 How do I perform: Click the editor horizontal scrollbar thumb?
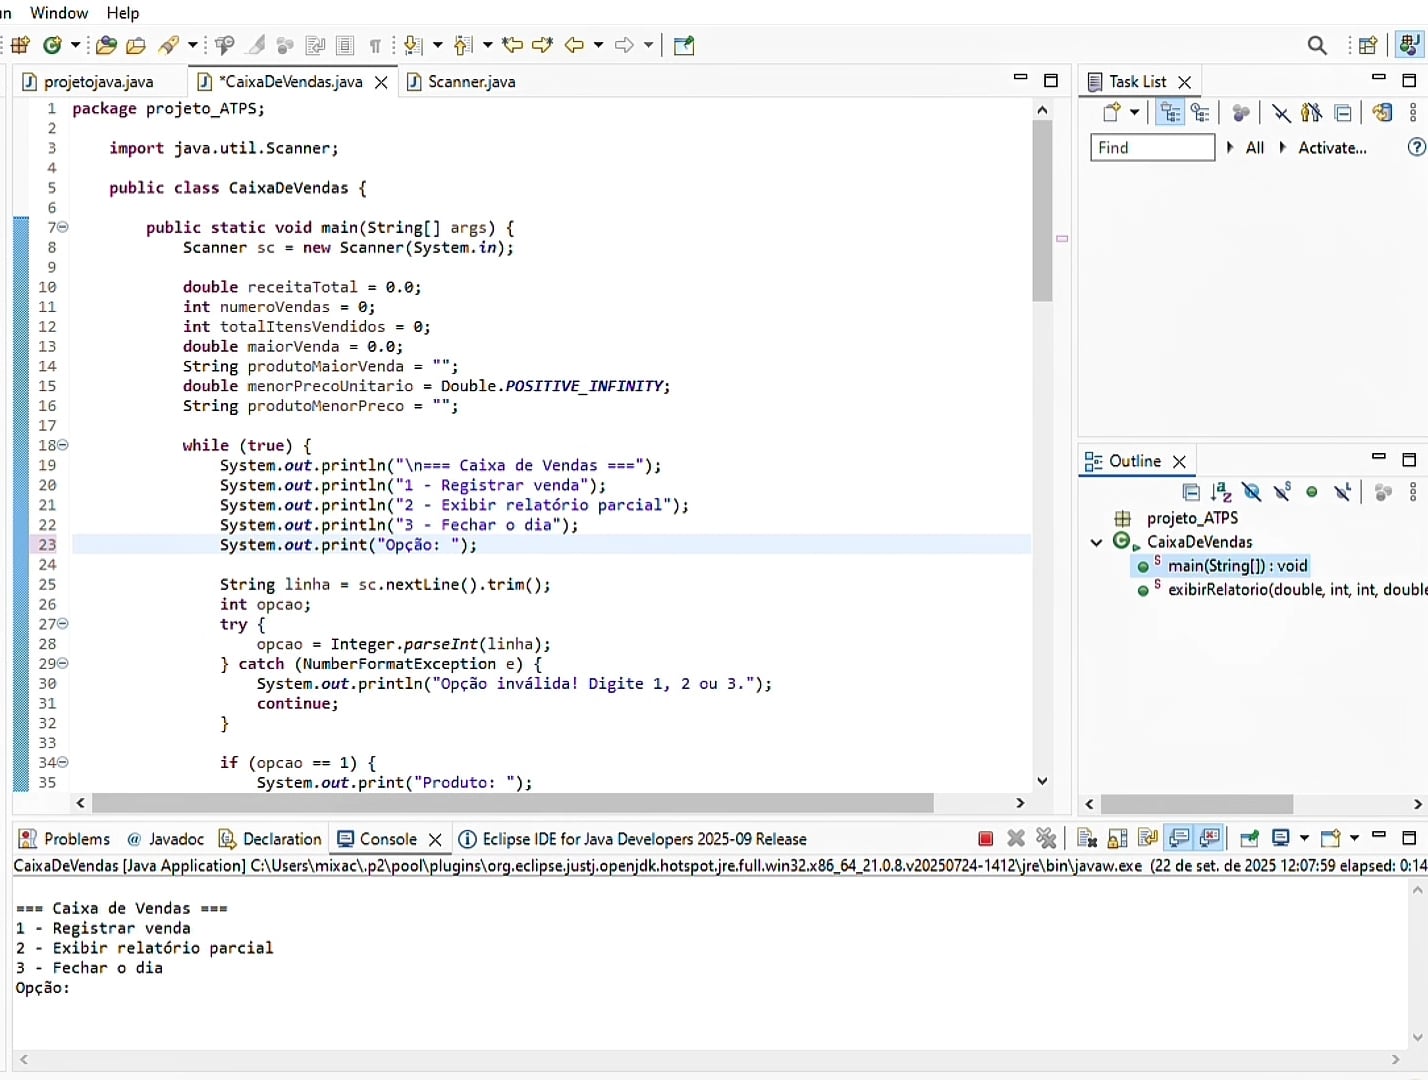(512, 803)
